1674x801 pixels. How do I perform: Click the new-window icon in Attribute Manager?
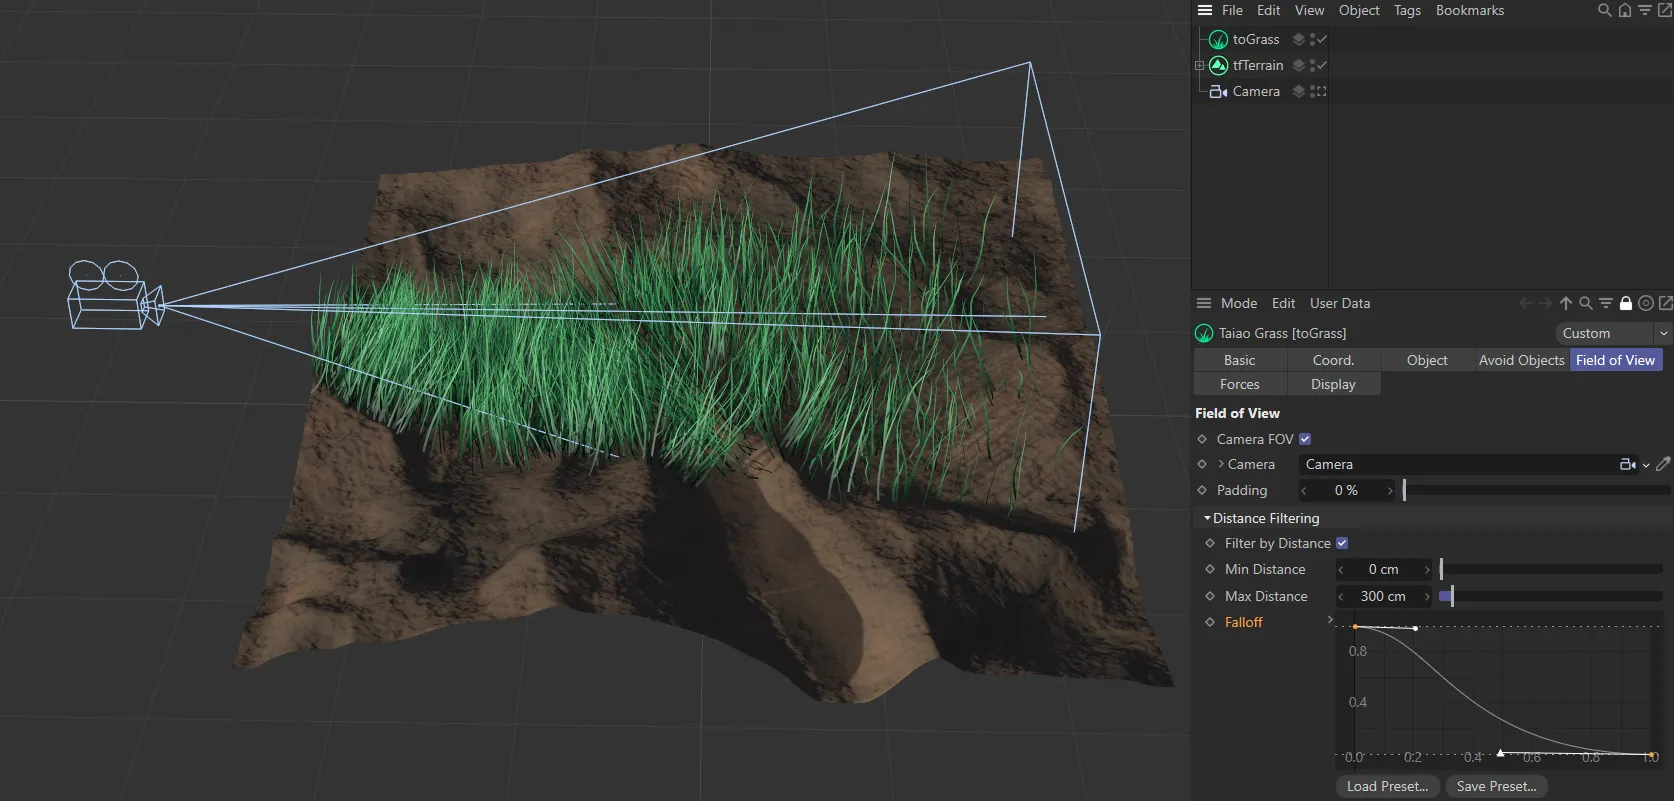tap(1665, 303)
